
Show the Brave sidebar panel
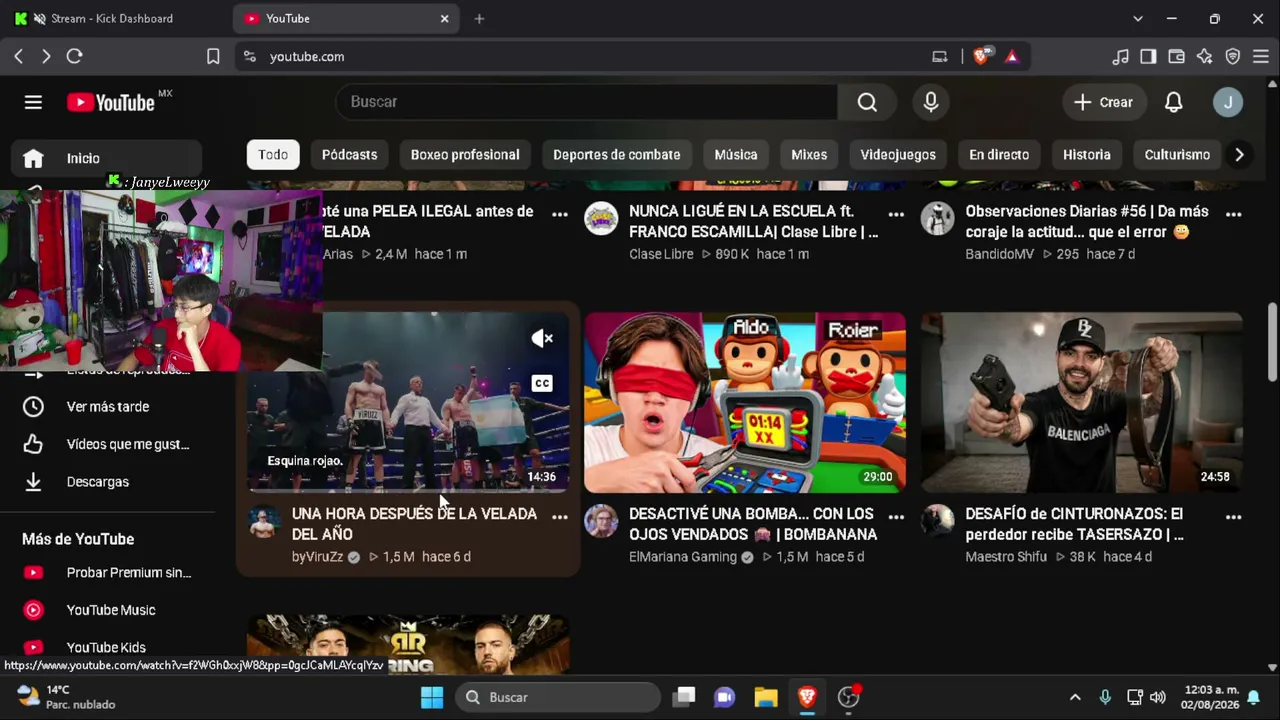point(1148,57)
